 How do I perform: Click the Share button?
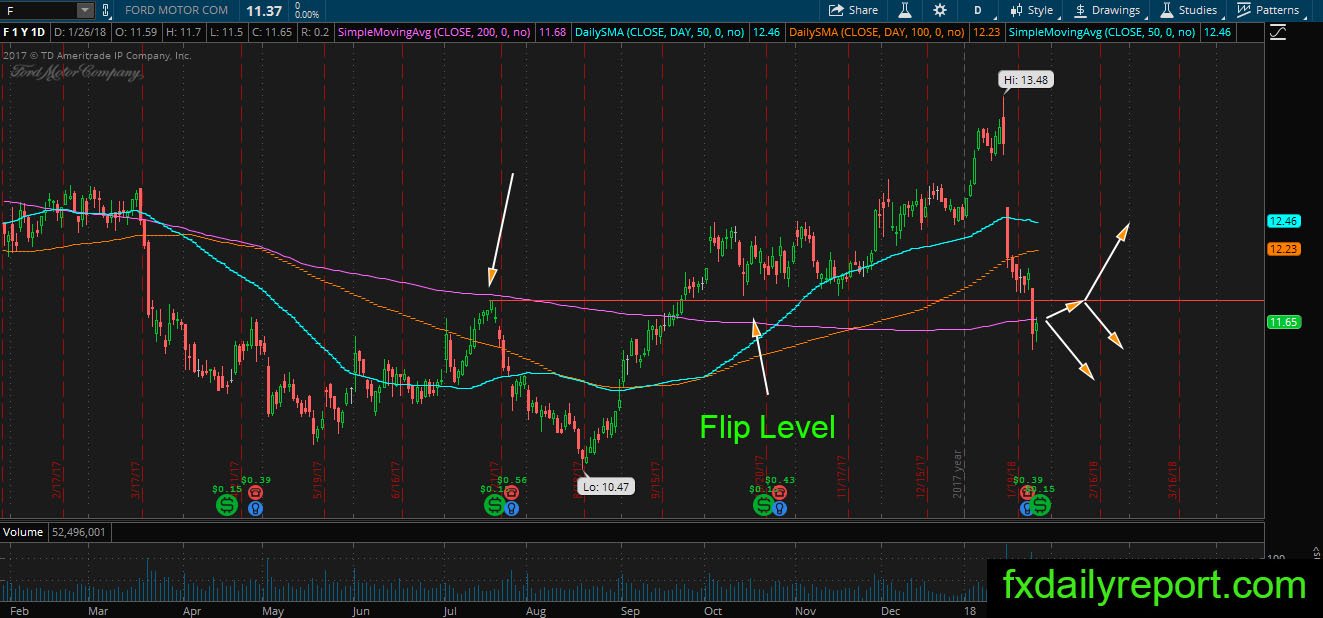click(853, 10)
